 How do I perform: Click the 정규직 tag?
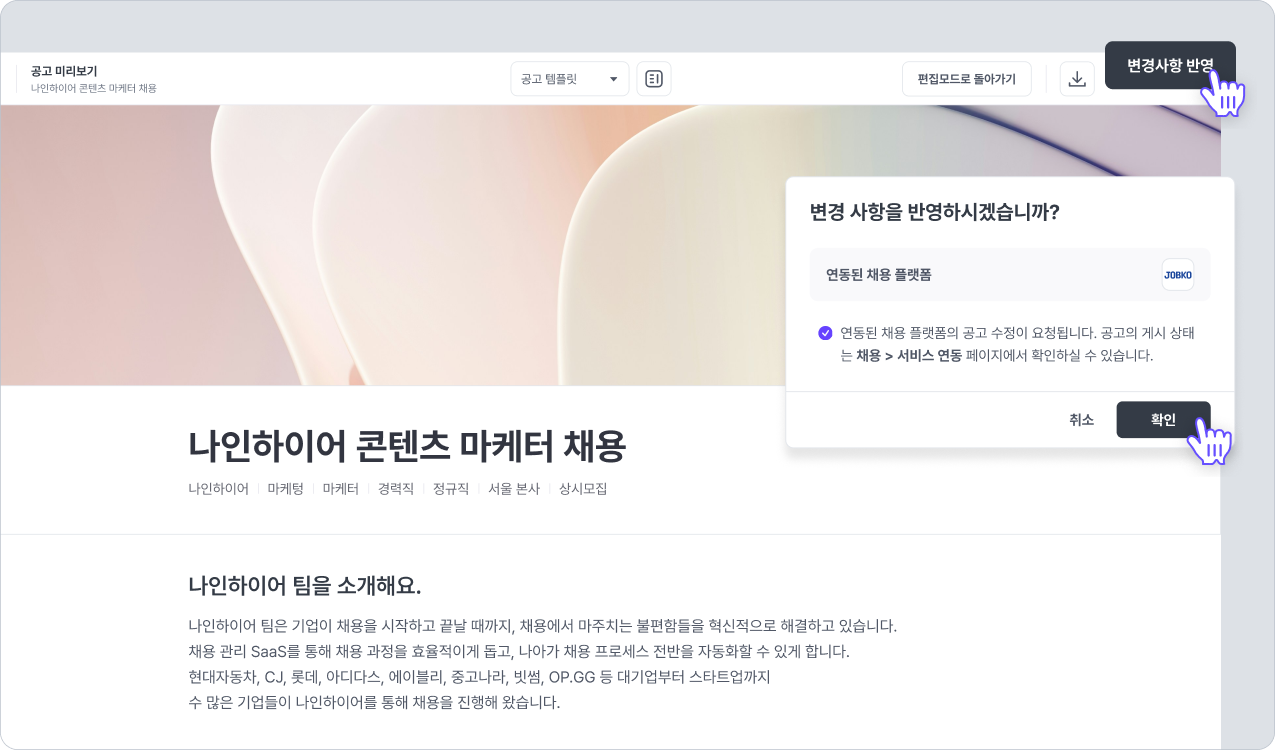(451, 489)
